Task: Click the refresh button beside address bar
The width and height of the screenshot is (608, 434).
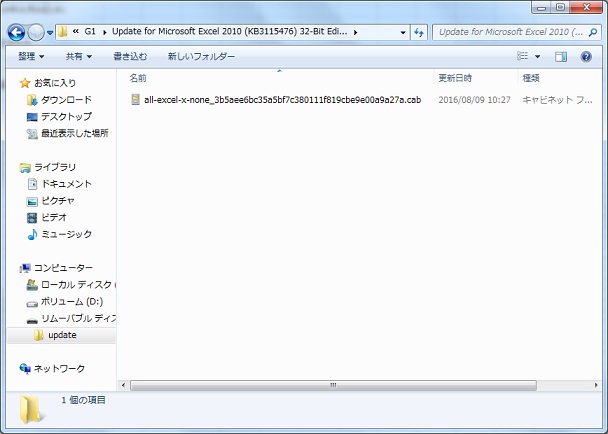Action: click(x=419, y=33)
